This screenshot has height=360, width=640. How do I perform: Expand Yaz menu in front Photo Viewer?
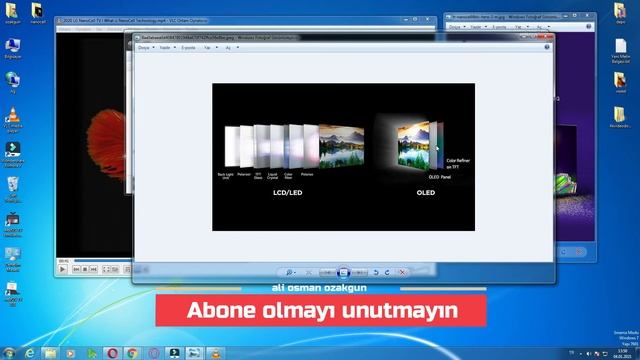pyautogui.click(x=211, y=48)
